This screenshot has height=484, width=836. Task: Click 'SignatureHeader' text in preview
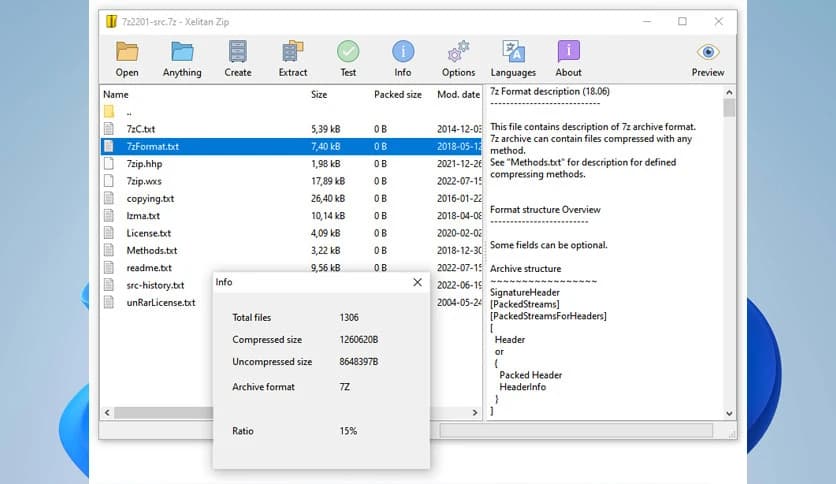(525, 292)
